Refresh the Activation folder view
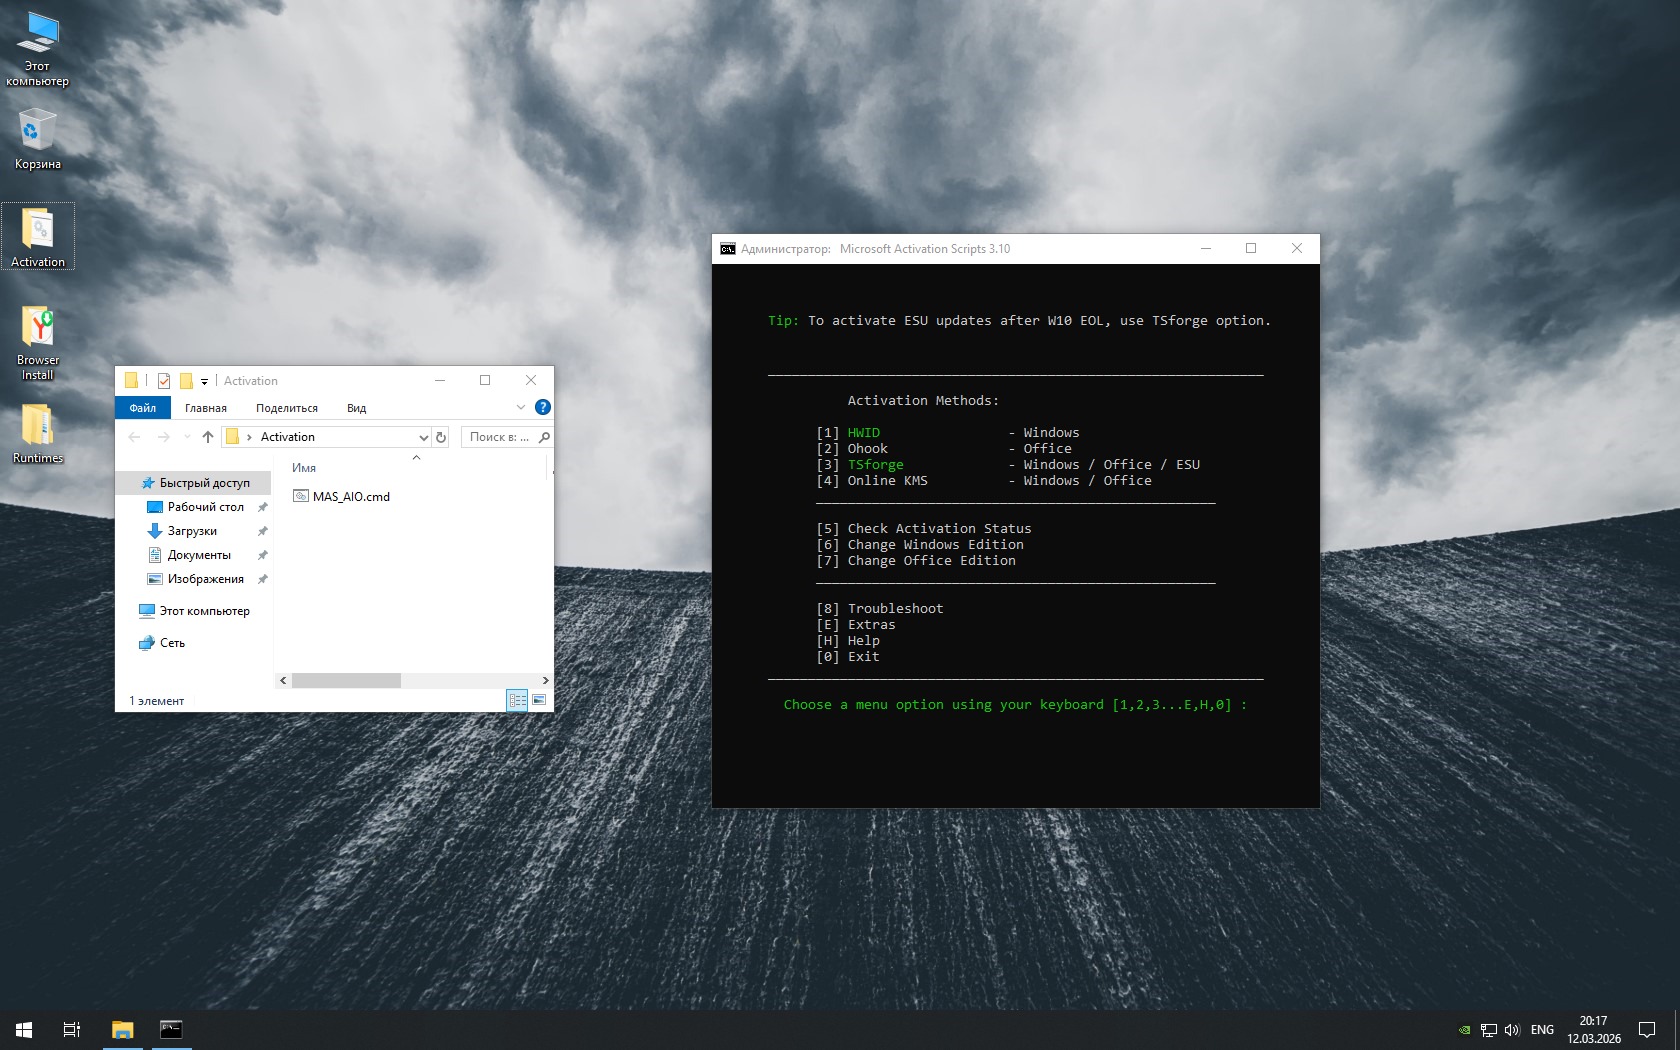 tap(441, 437)
